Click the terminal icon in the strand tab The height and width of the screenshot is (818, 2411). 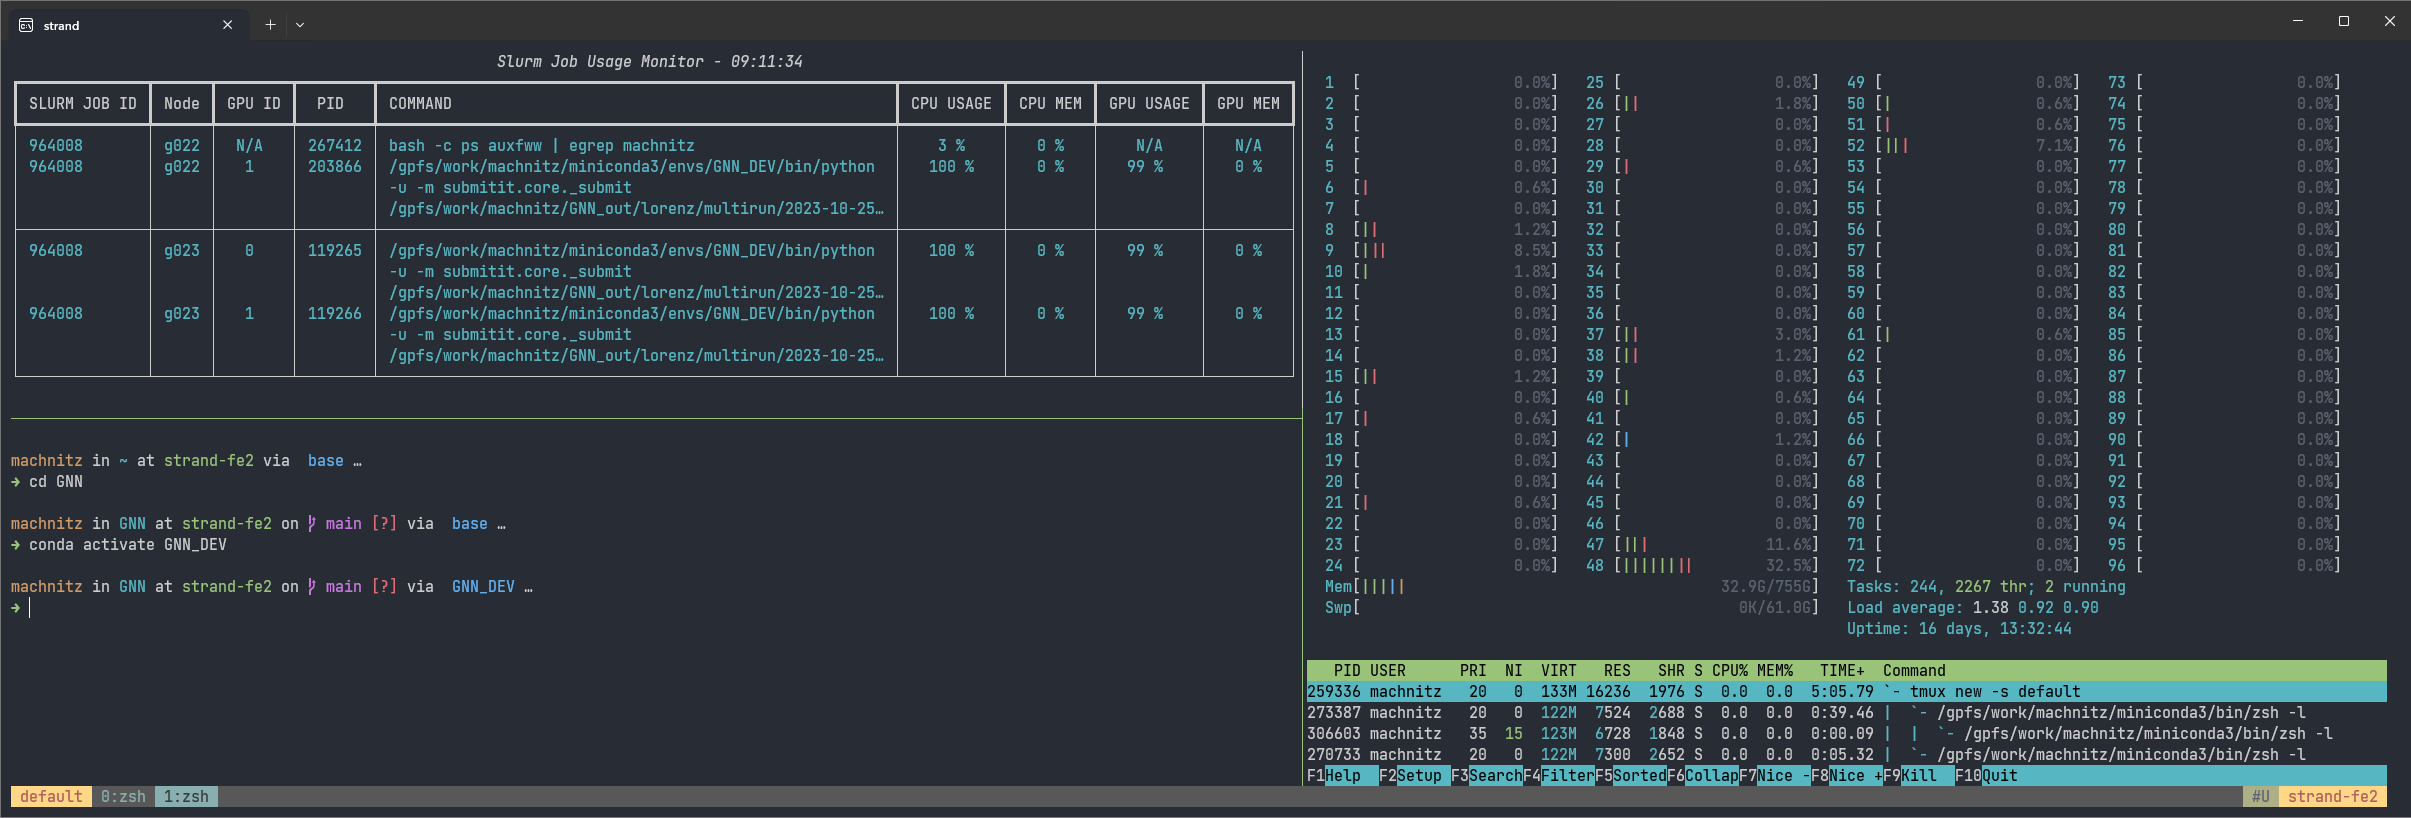coord(26,25)
